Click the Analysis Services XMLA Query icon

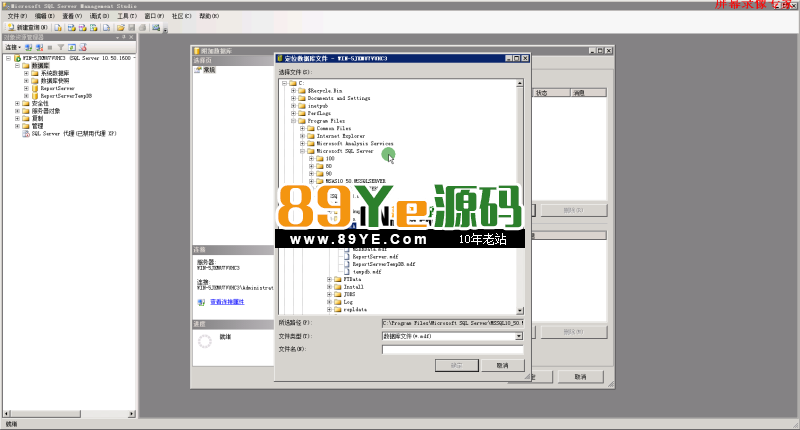click(94, 28)
